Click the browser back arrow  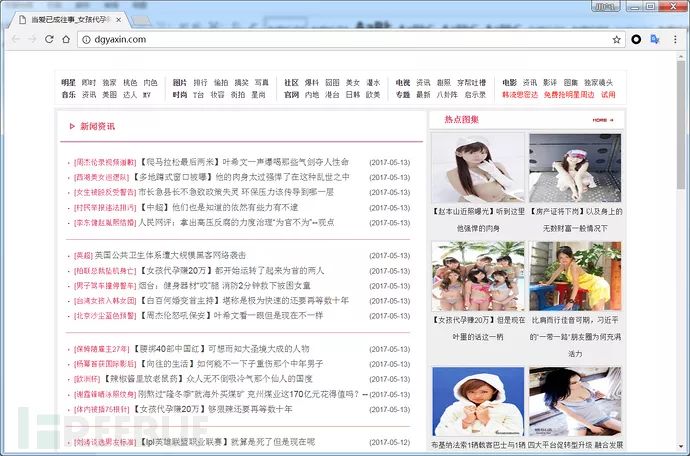16,39
